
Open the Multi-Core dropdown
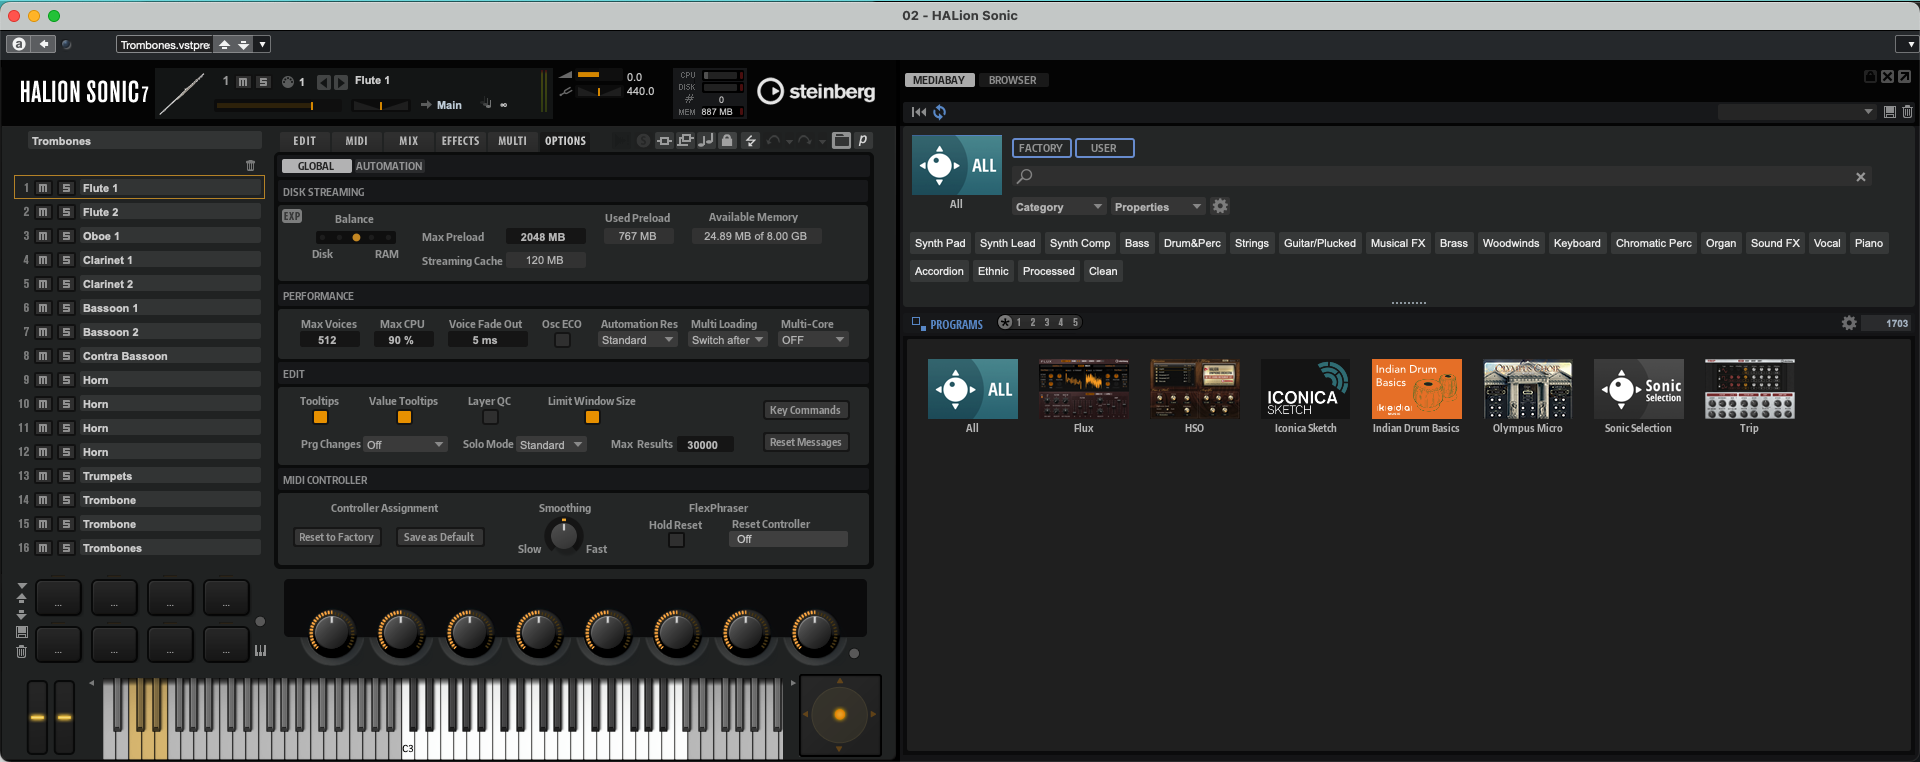point(813,340)
